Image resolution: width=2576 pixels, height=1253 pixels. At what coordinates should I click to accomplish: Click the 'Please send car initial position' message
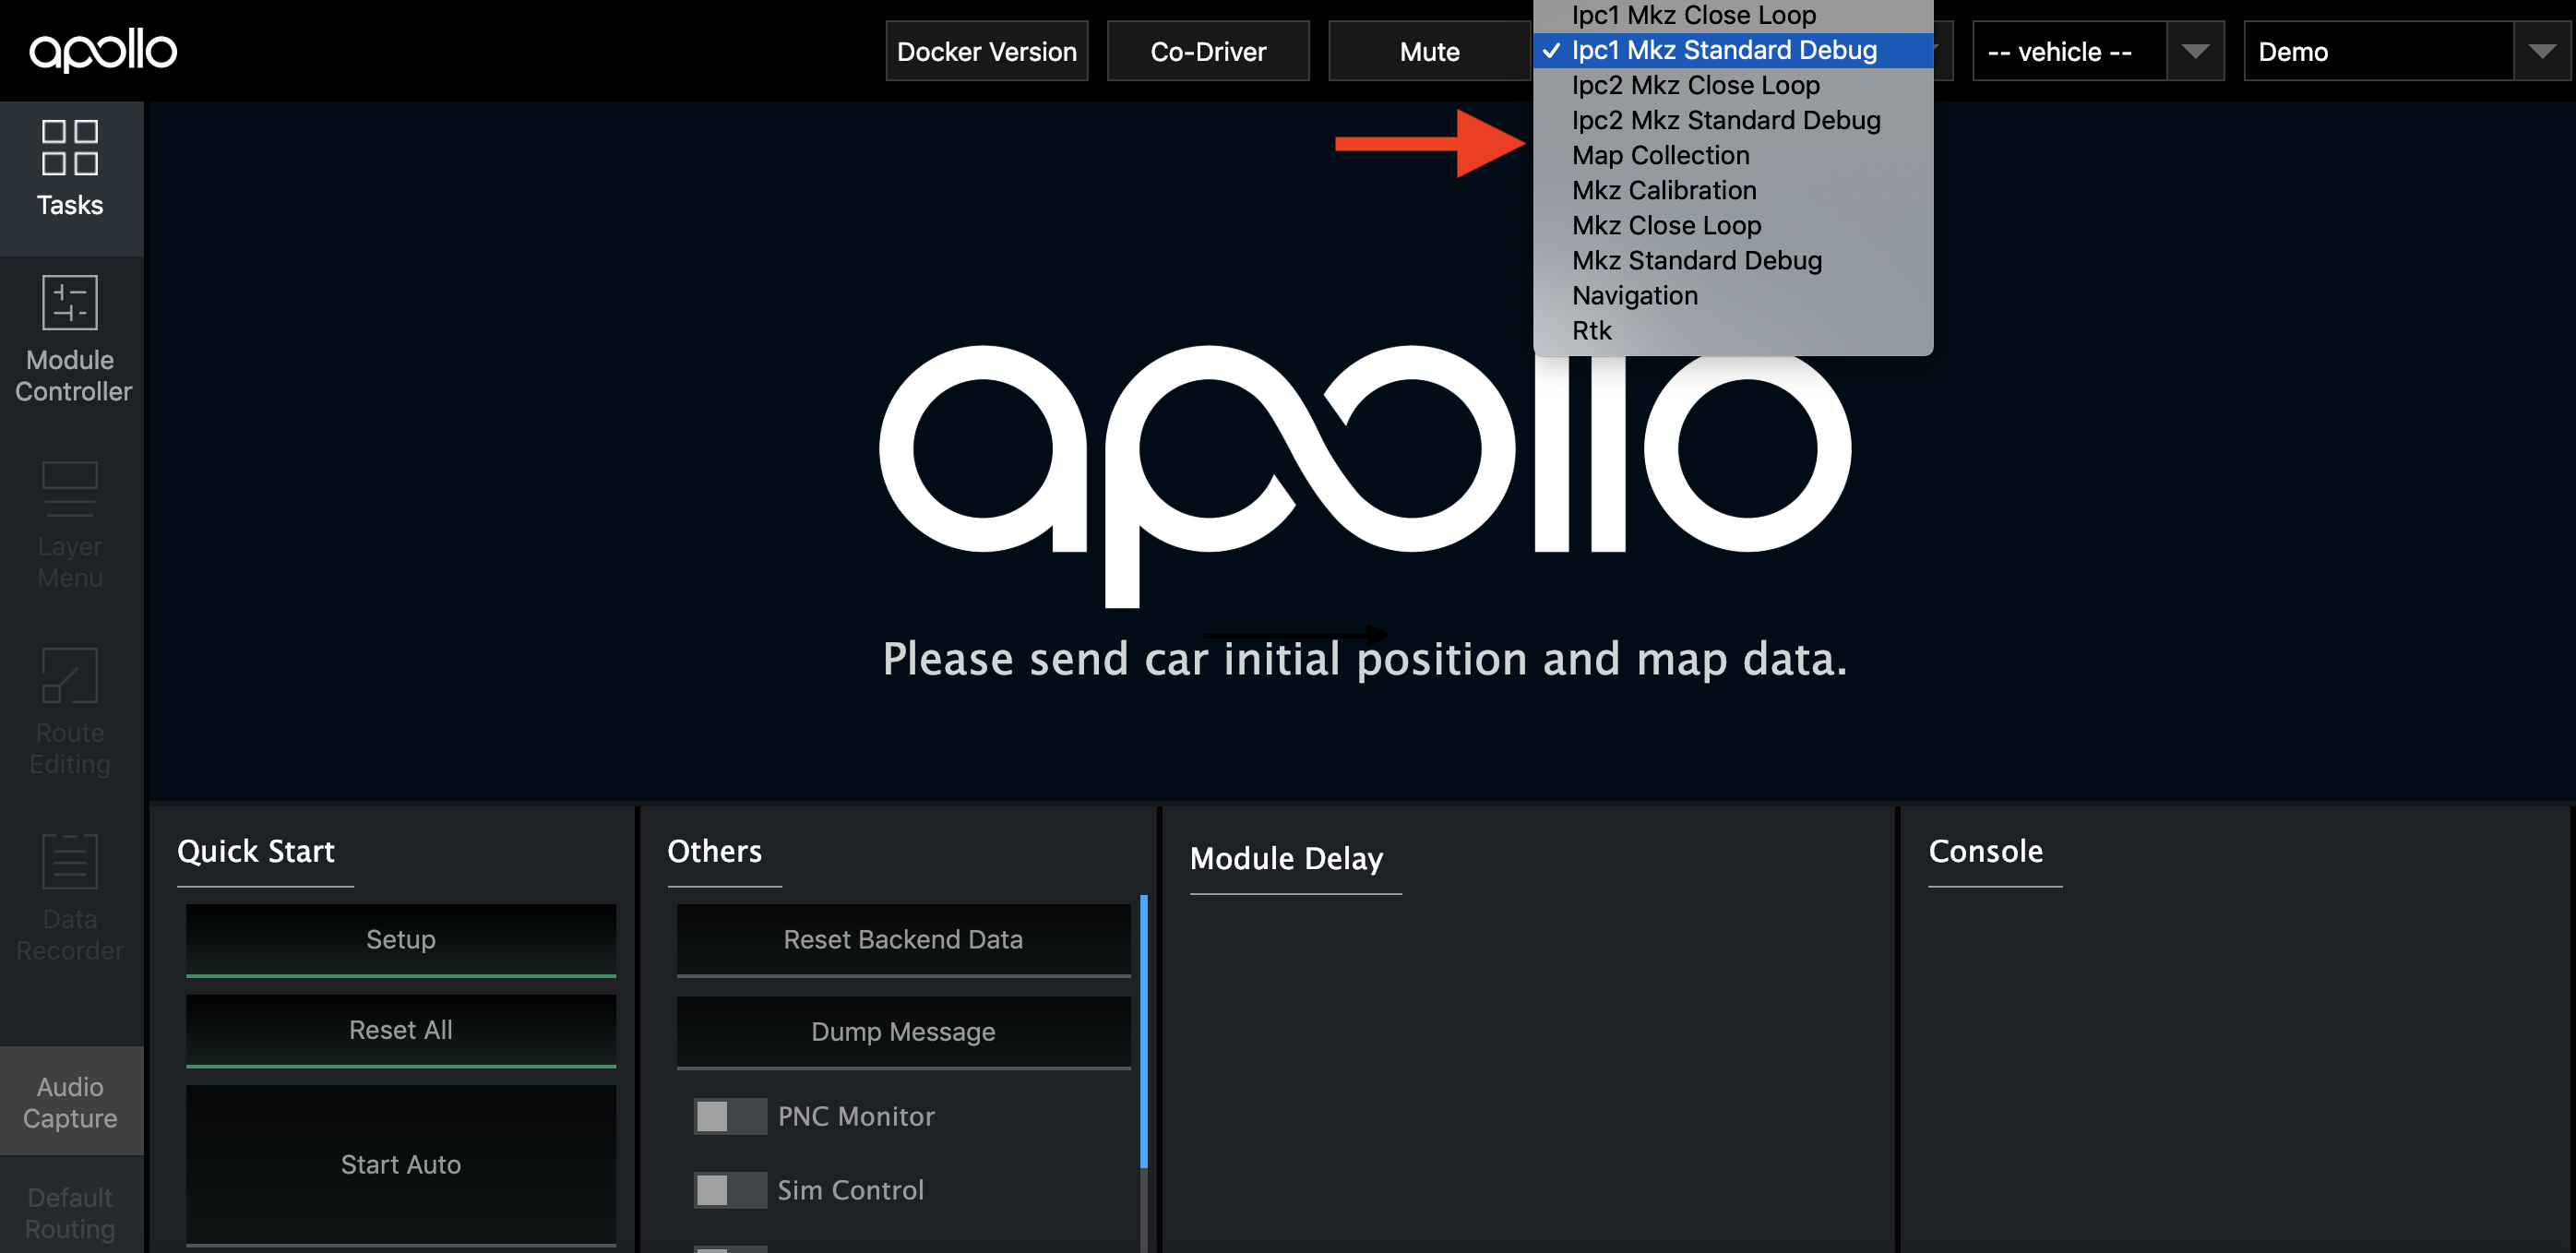click(1365, 659)
